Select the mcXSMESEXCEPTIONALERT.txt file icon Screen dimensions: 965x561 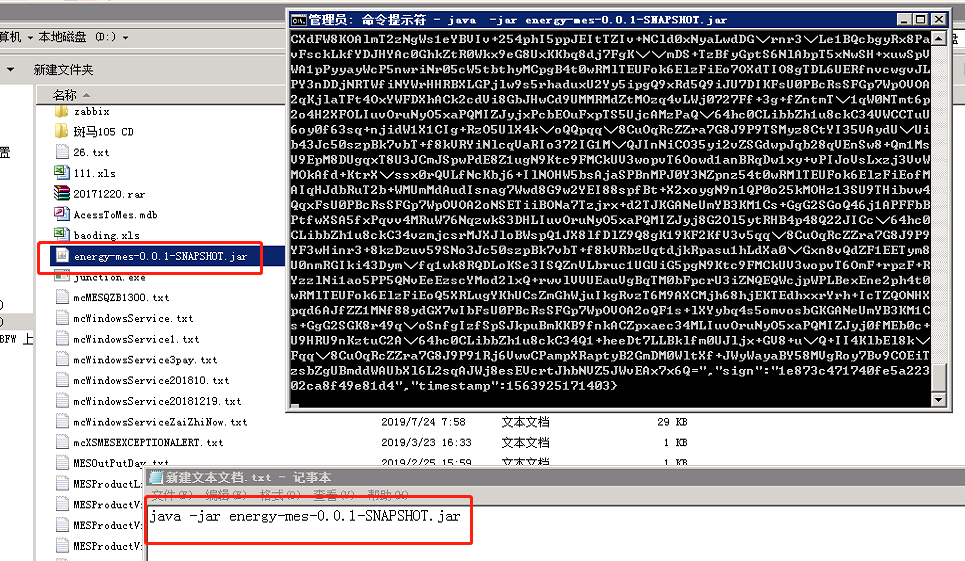coord(62,442)
